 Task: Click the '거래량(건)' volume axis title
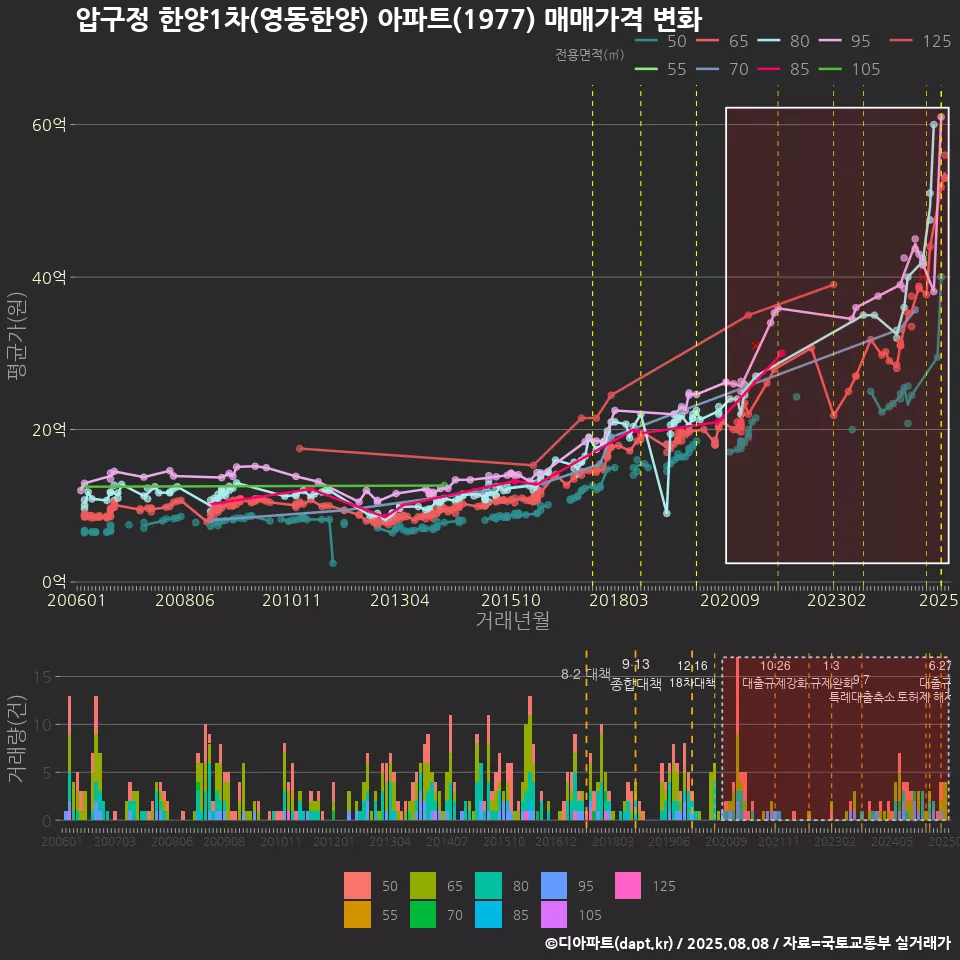click(x=17, y=738)
